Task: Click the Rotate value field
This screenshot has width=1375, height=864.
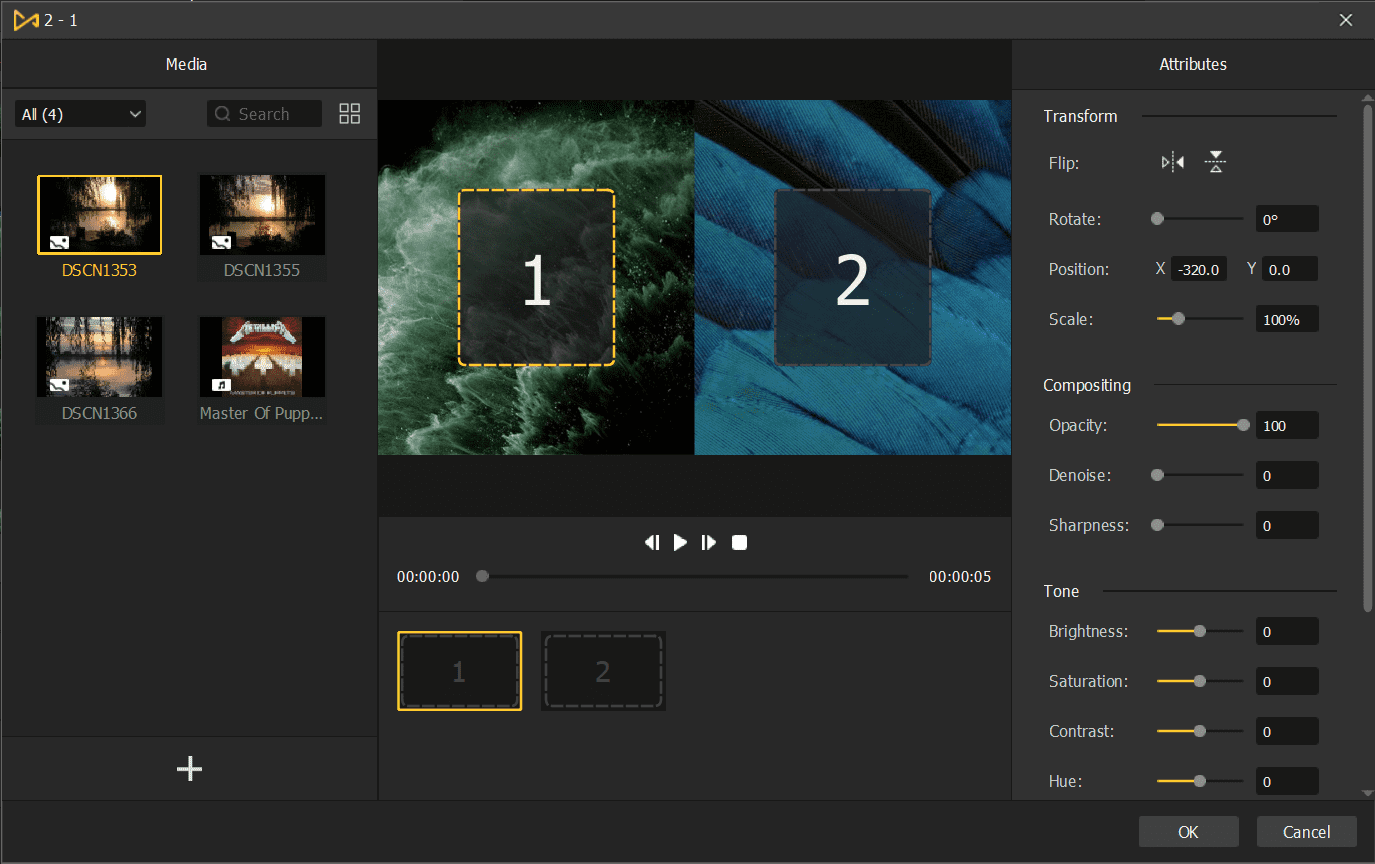Action: 1287,219
